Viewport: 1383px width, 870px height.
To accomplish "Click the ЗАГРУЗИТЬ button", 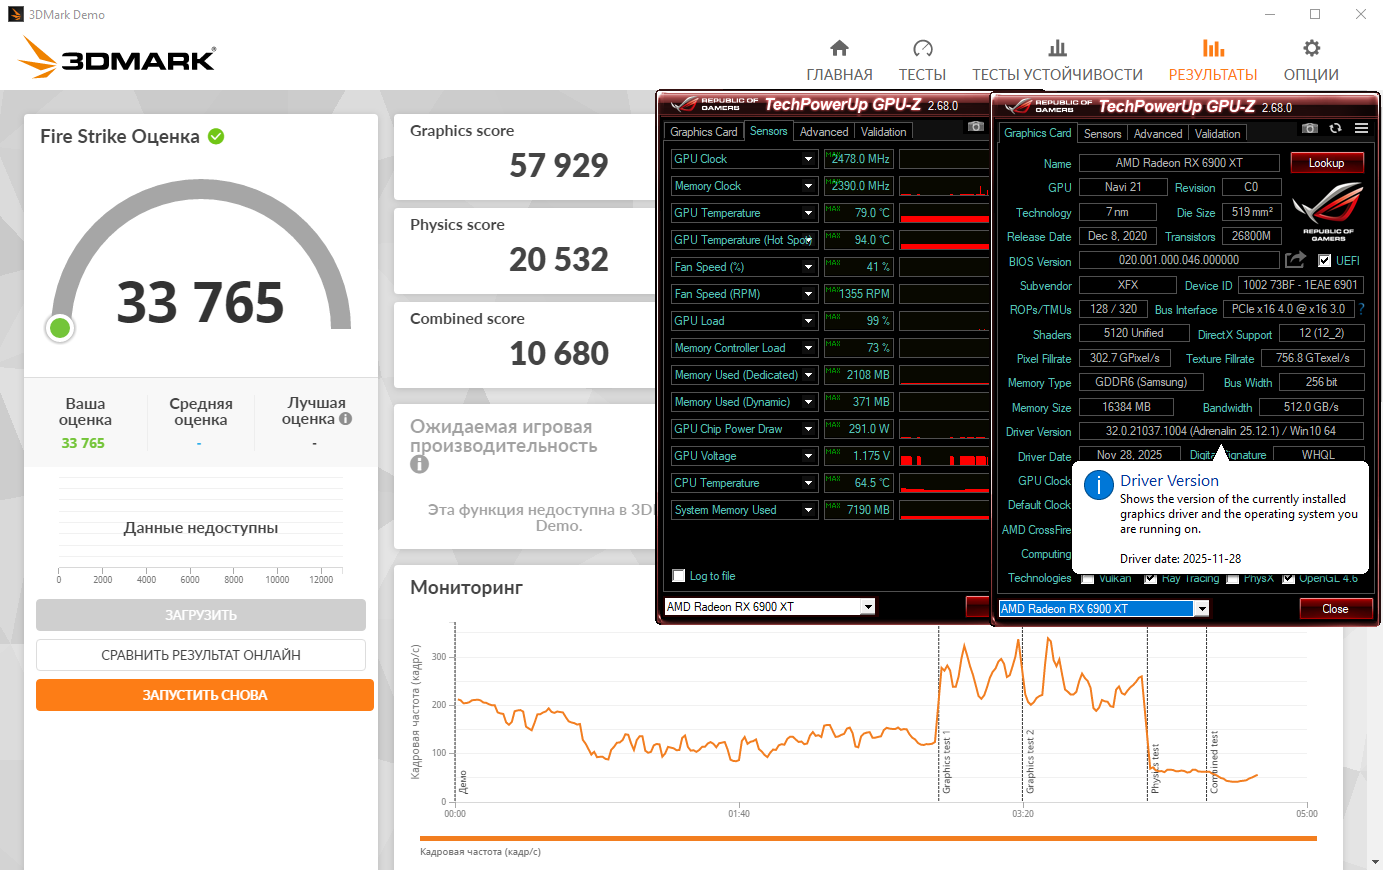I will 201,615.
